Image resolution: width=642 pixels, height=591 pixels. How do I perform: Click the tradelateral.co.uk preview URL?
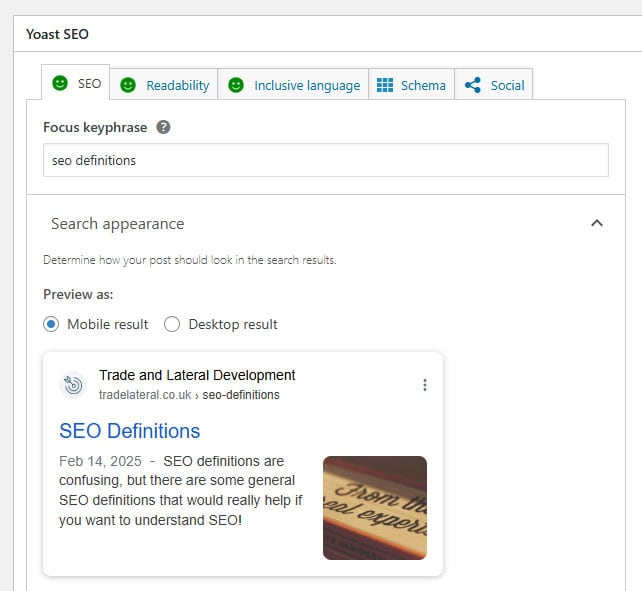click(x=189, y=395)
